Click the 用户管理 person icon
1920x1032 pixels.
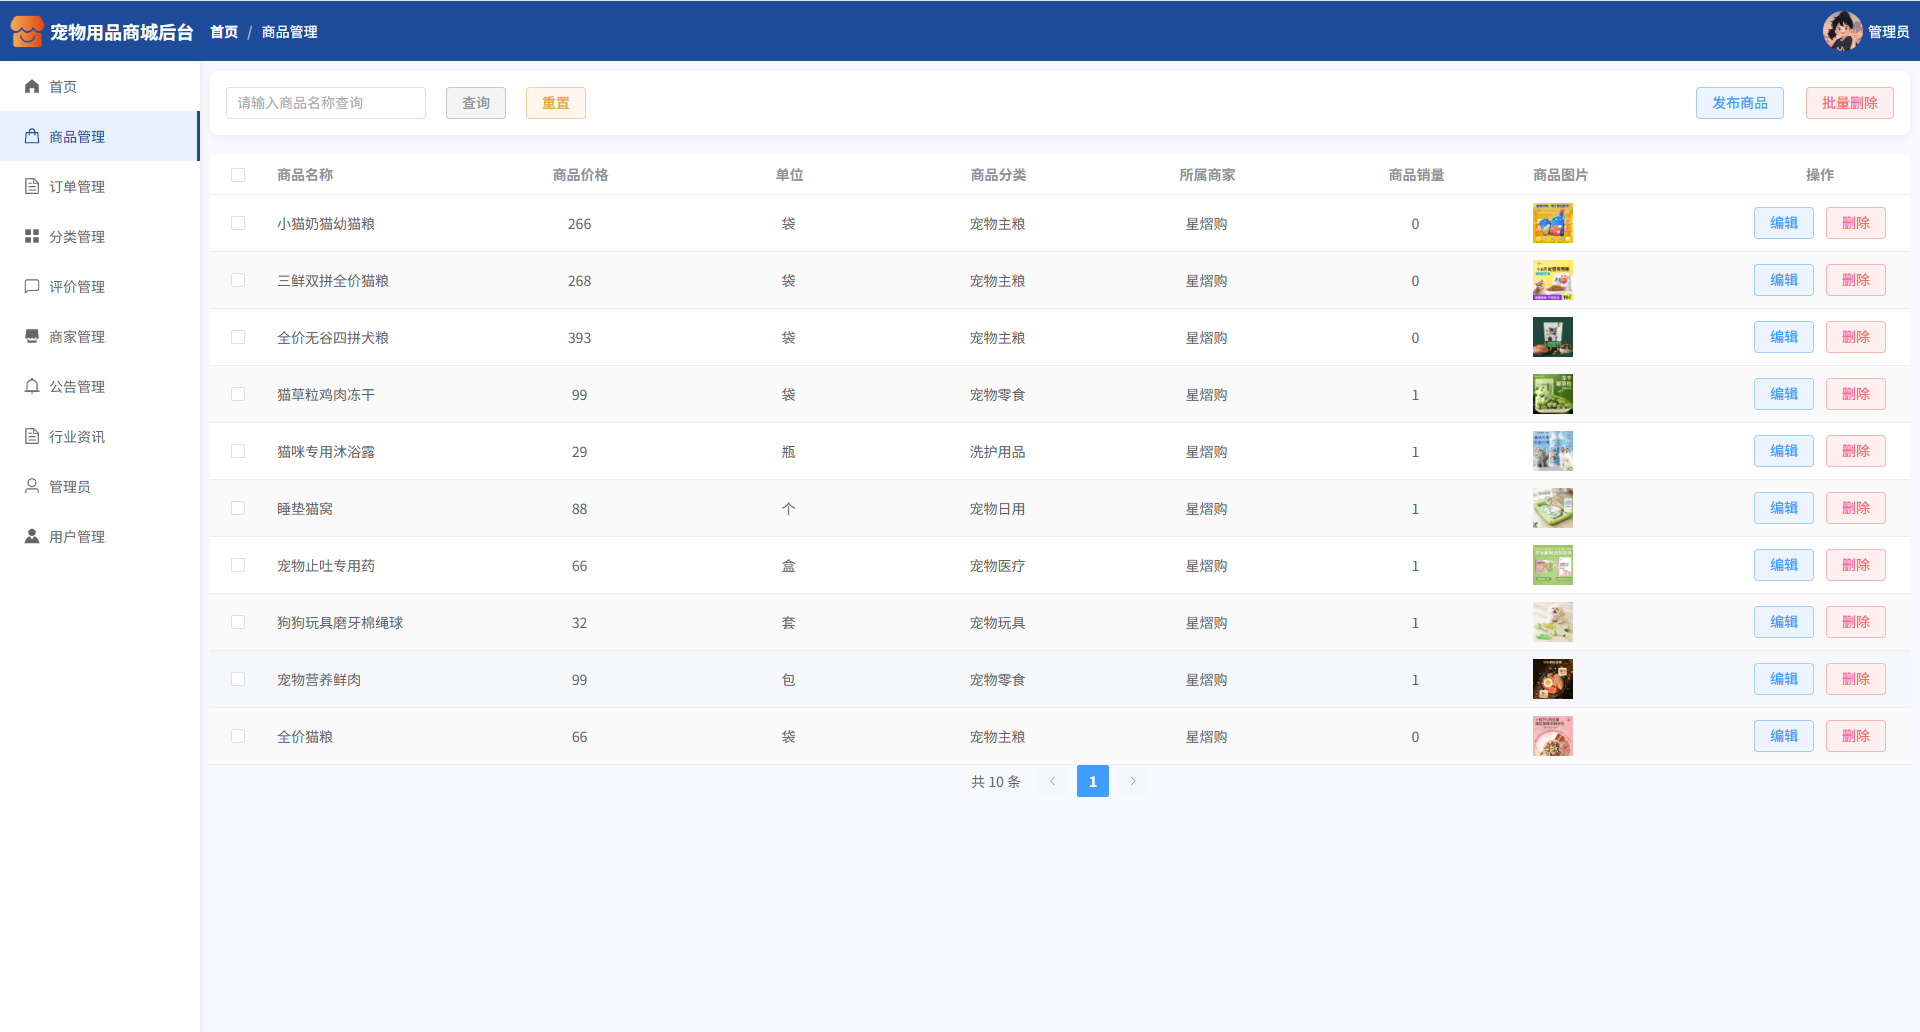[x=32, y=537]
